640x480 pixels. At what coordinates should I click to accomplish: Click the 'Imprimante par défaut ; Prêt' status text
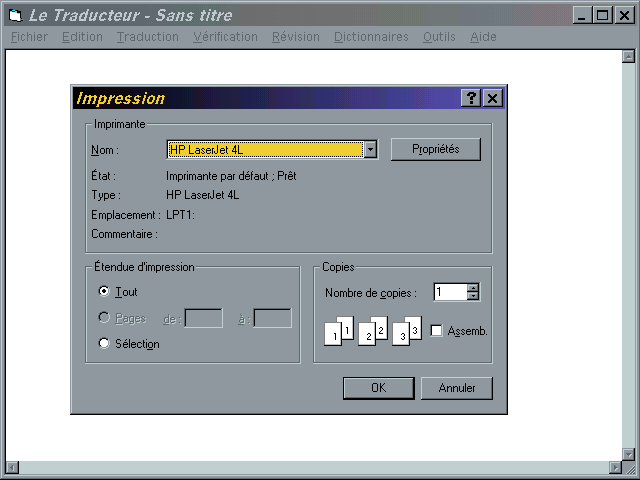[231, 176]
